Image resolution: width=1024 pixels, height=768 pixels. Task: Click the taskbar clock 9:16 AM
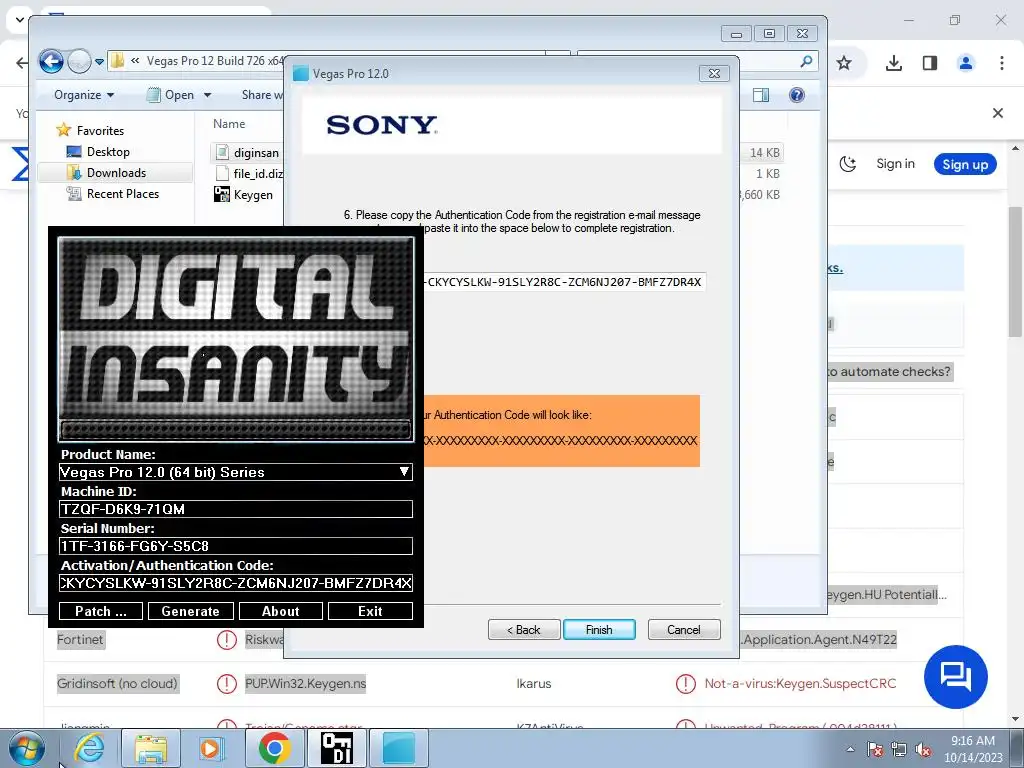973,749
